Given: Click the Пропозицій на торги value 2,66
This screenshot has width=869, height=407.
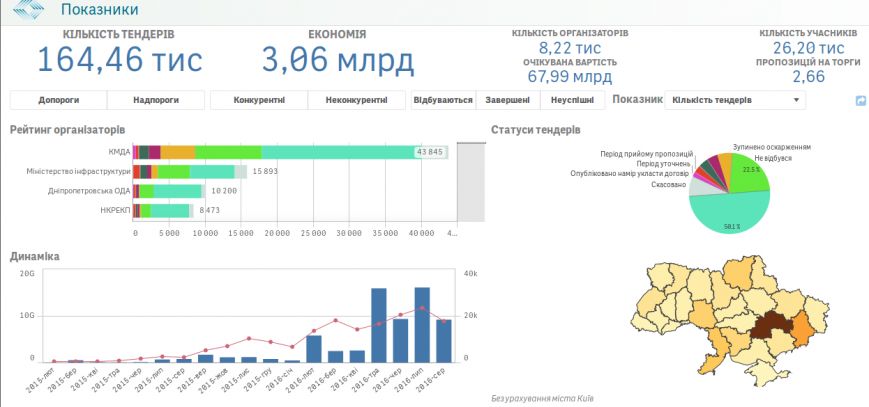Looking at the screenshot, I should pyautogui.click(x=809, y=77).
